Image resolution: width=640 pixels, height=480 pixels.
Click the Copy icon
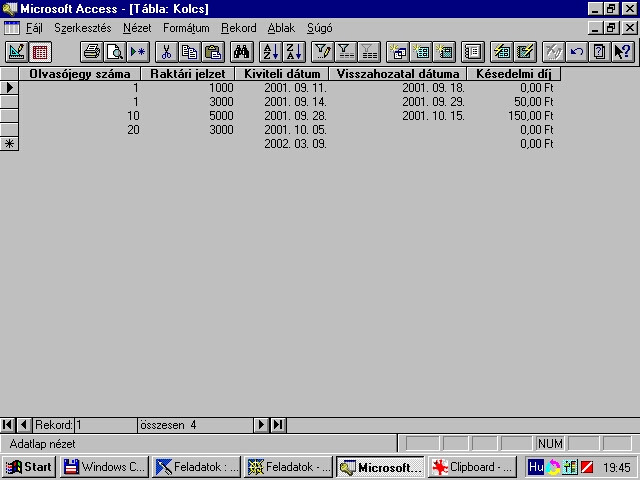click(x=190, y=52)
